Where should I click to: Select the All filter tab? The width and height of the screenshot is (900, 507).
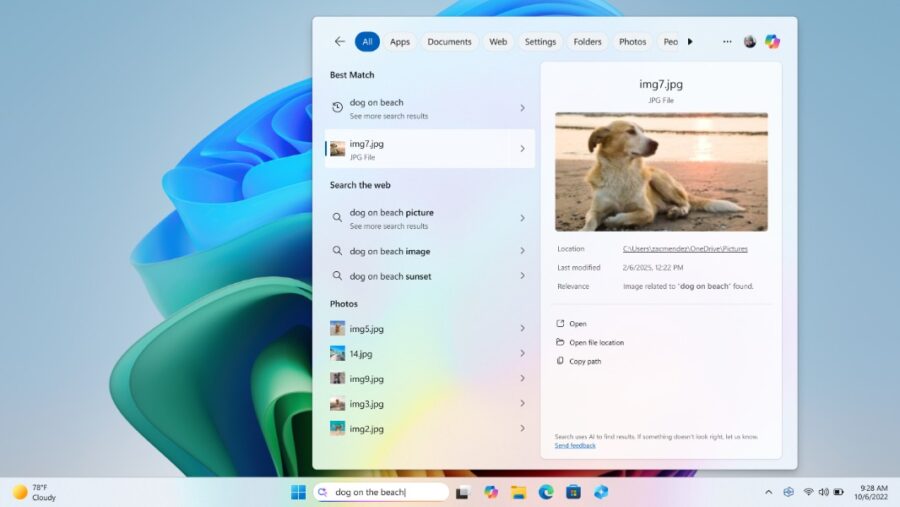click(367, 41)
